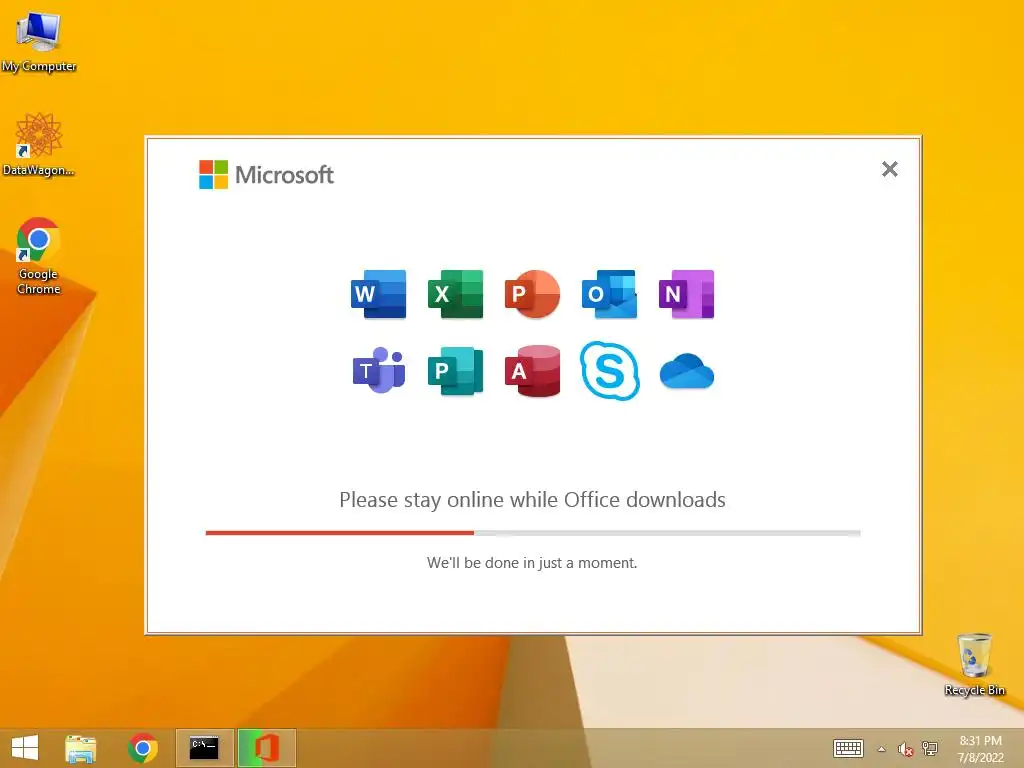
Task: Open the Windows Start button
Action: coord(25,748)
